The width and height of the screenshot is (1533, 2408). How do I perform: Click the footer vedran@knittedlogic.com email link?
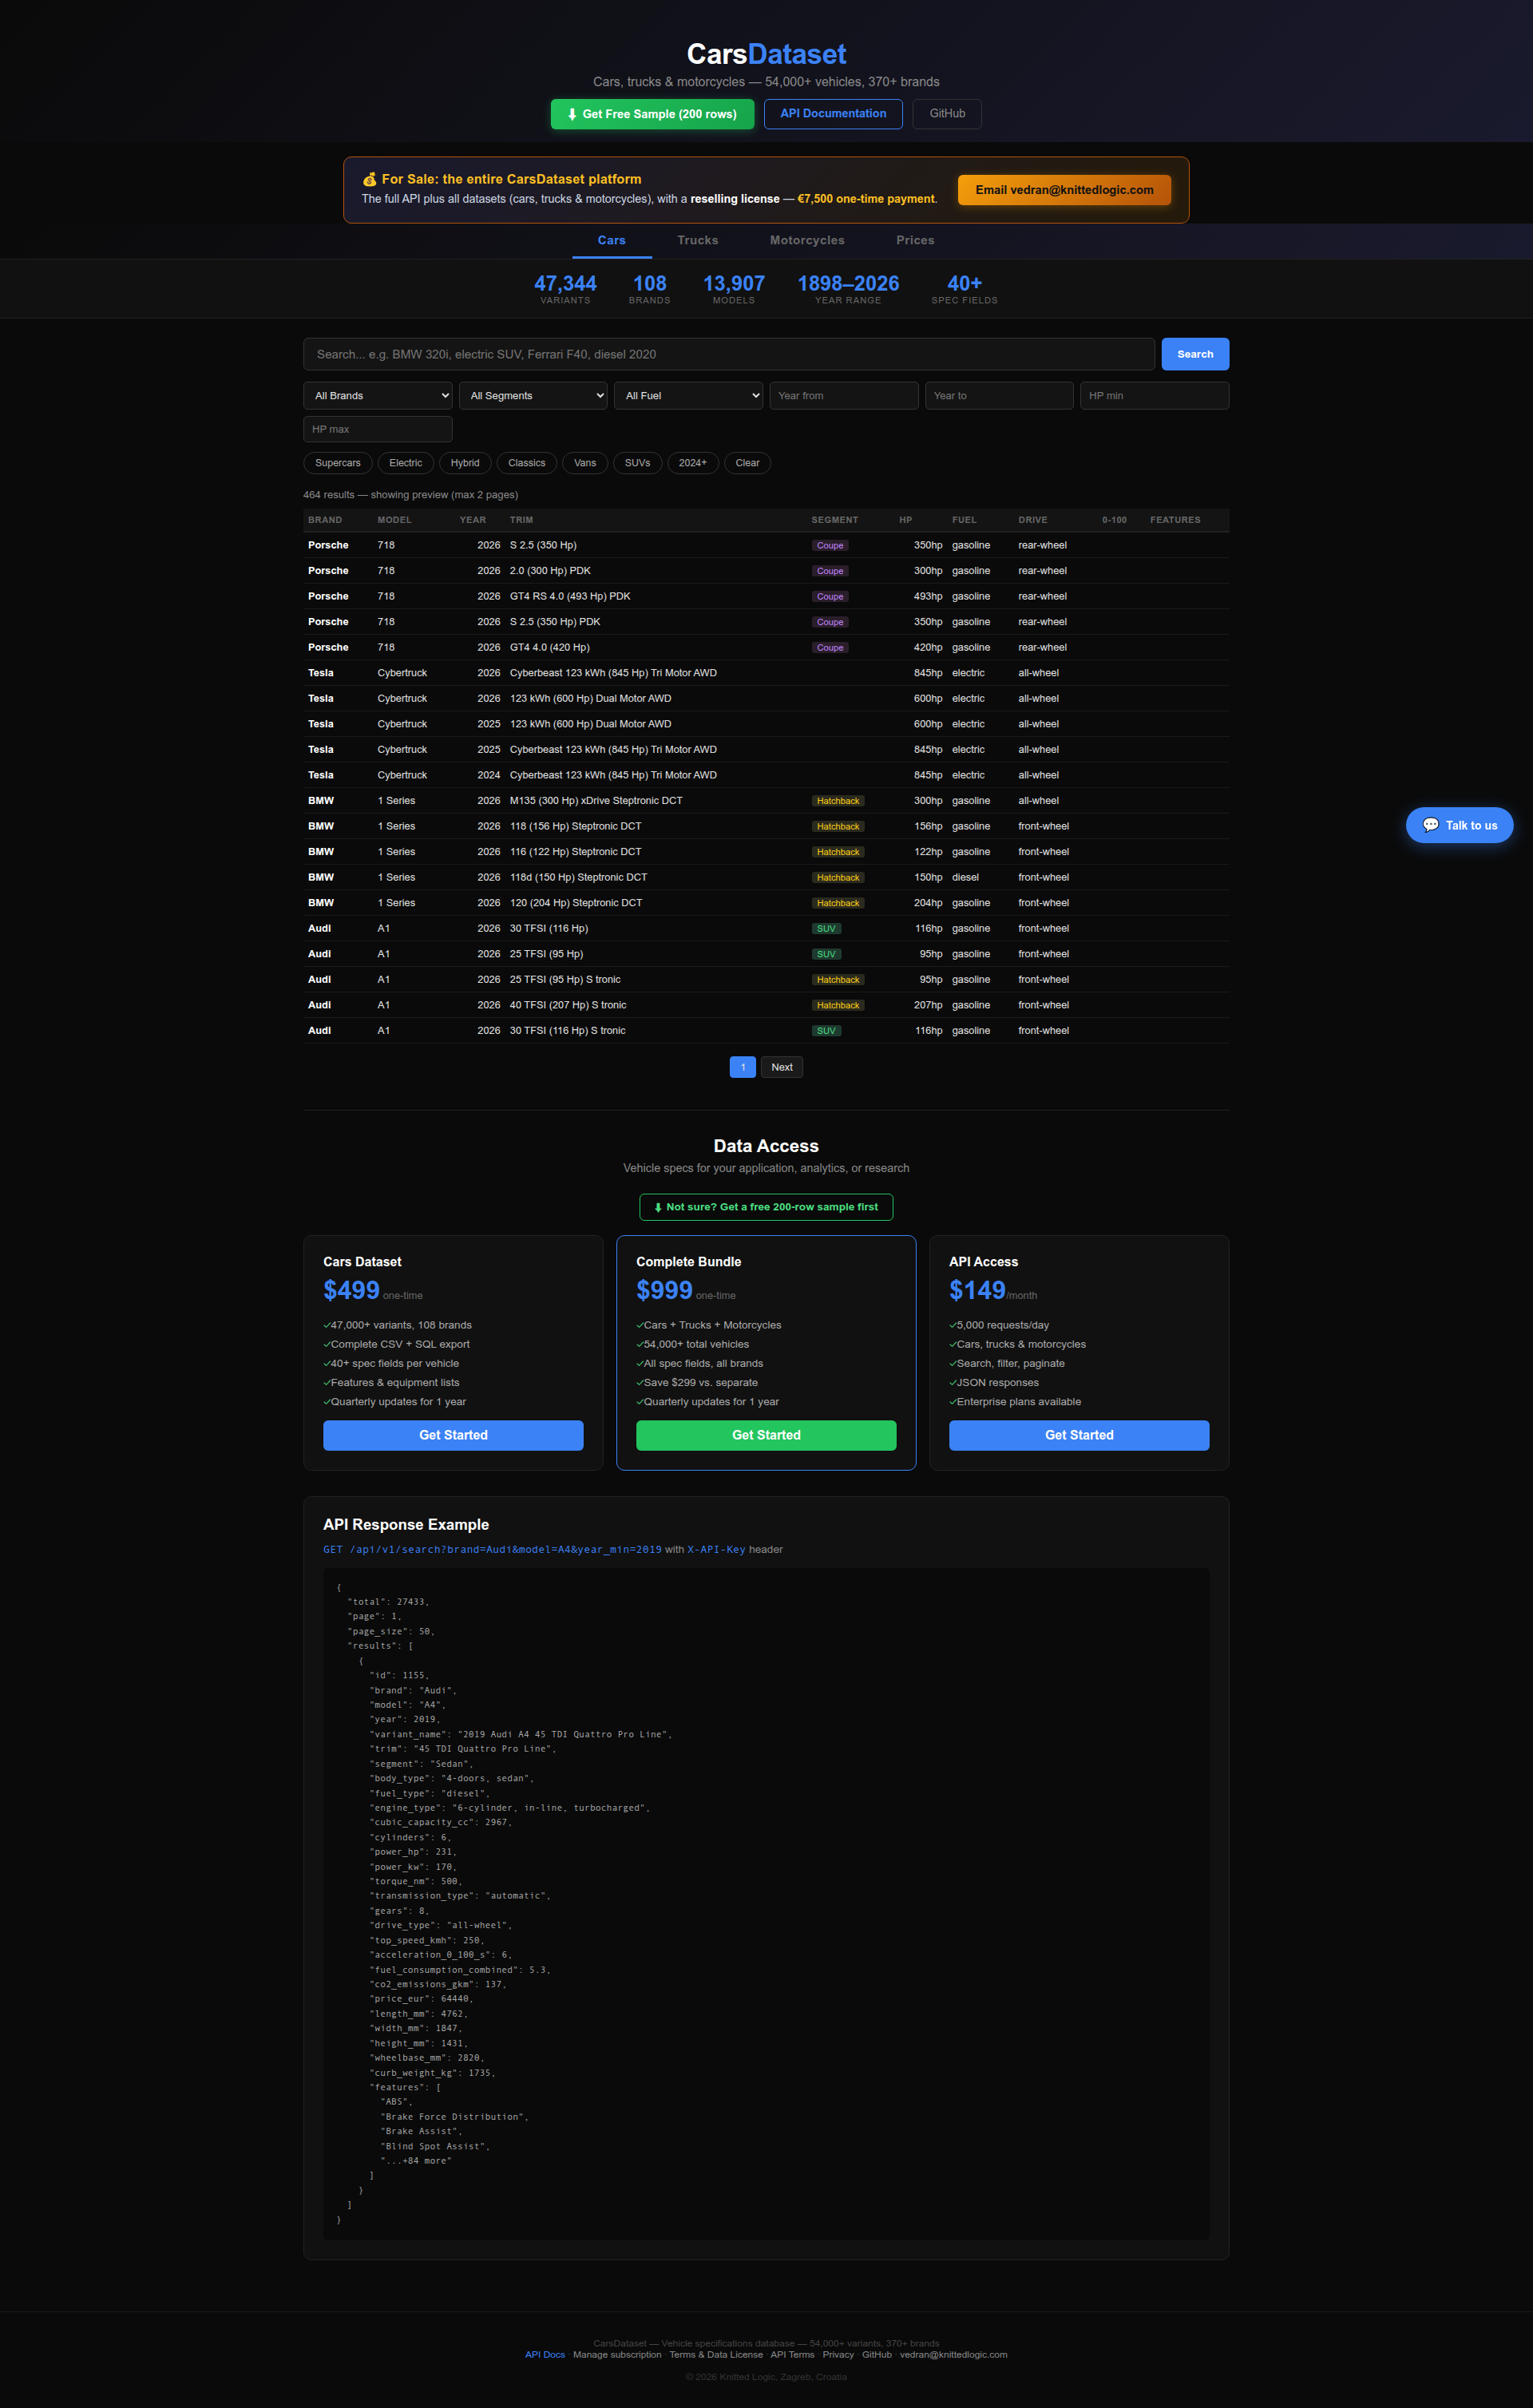[x=953, y=2355]
